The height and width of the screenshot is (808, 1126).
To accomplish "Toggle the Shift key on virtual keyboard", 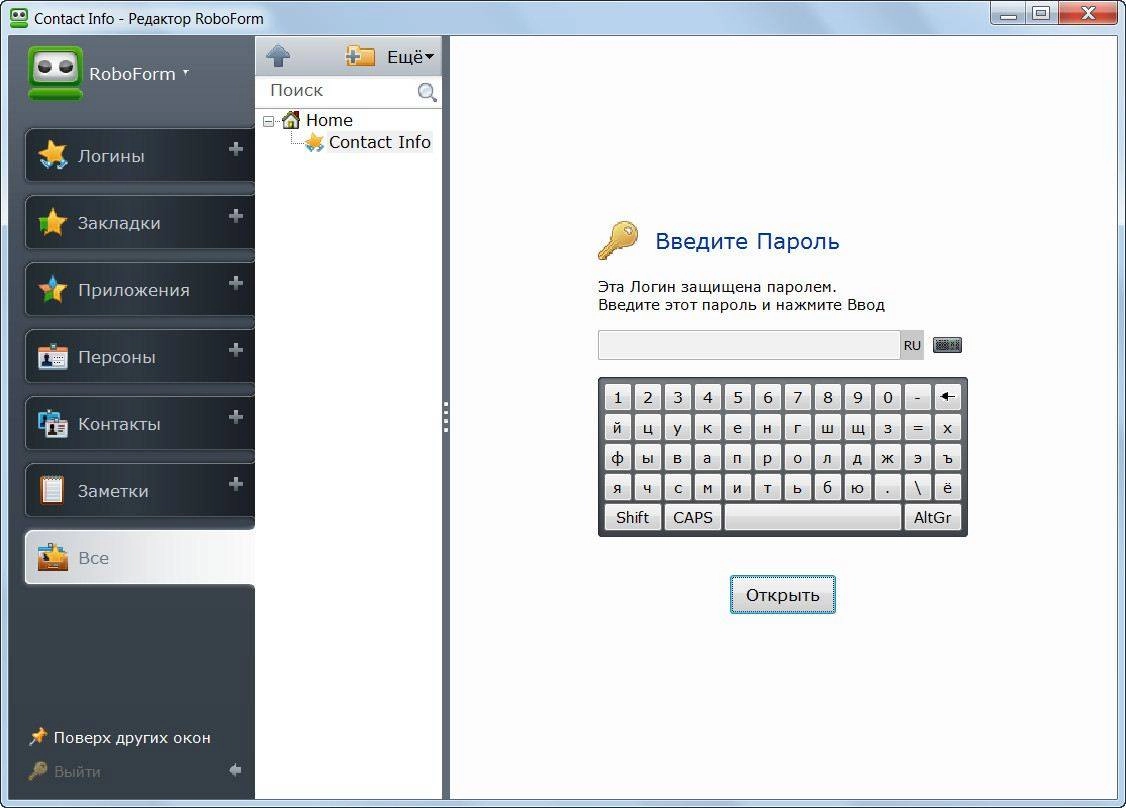I will tap(633, 517).
